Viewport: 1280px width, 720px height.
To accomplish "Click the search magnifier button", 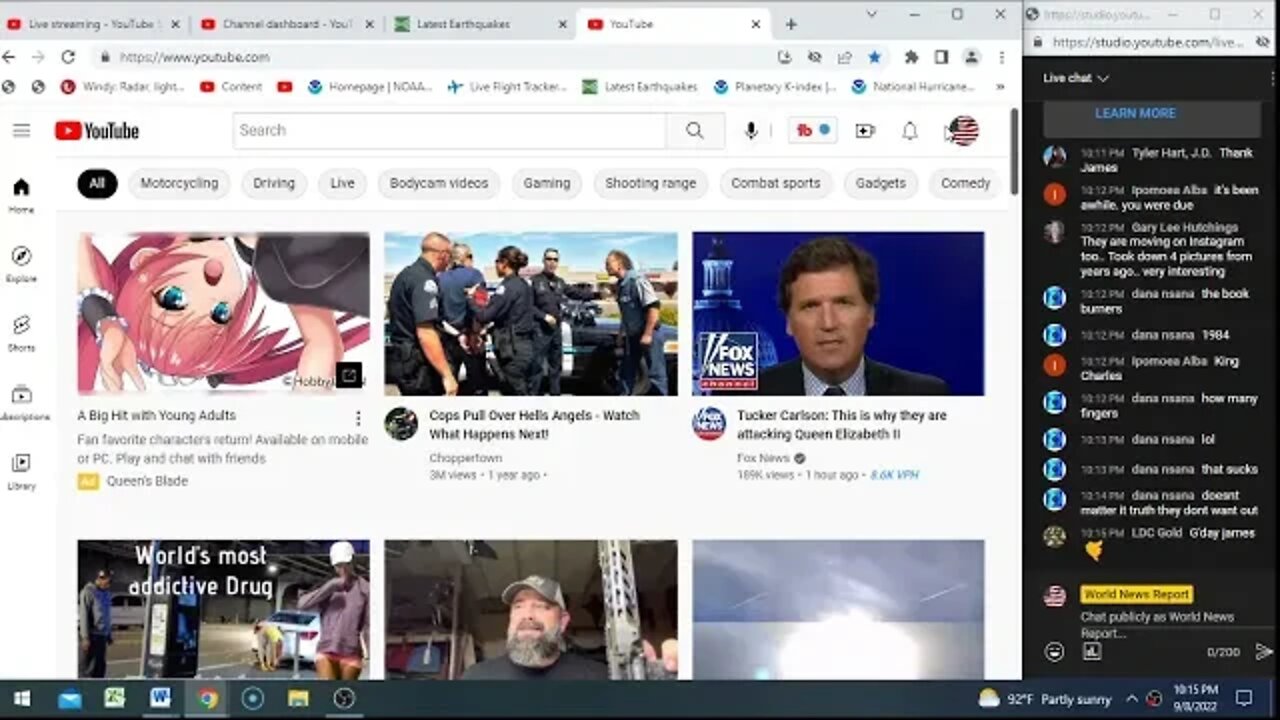I will tap(695, 130).
